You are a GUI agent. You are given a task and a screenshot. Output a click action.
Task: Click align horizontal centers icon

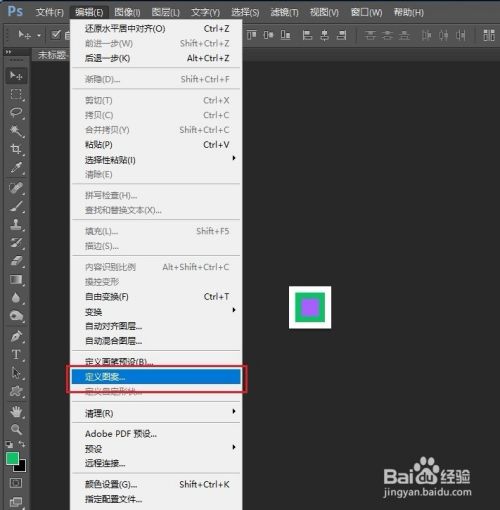click(324, 35)
